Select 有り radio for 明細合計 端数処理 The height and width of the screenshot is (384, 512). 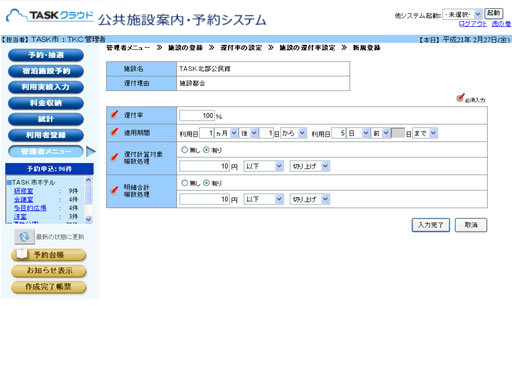pyautogui.click(x=206, y=183)
